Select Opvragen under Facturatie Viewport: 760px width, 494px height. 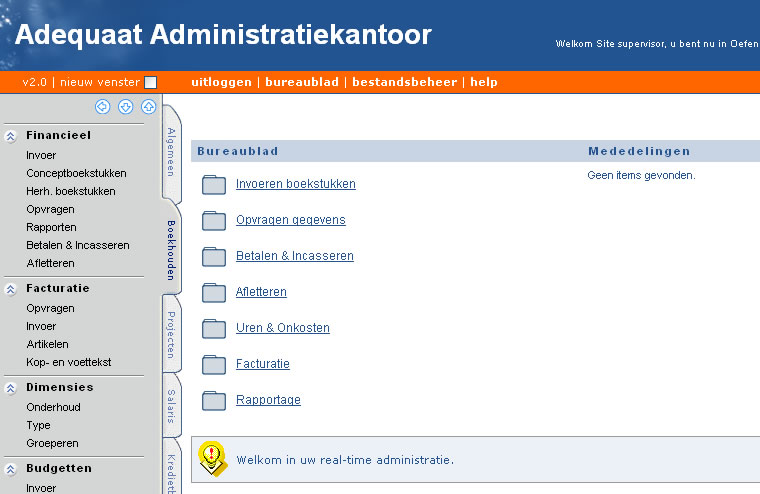[50, 308]
